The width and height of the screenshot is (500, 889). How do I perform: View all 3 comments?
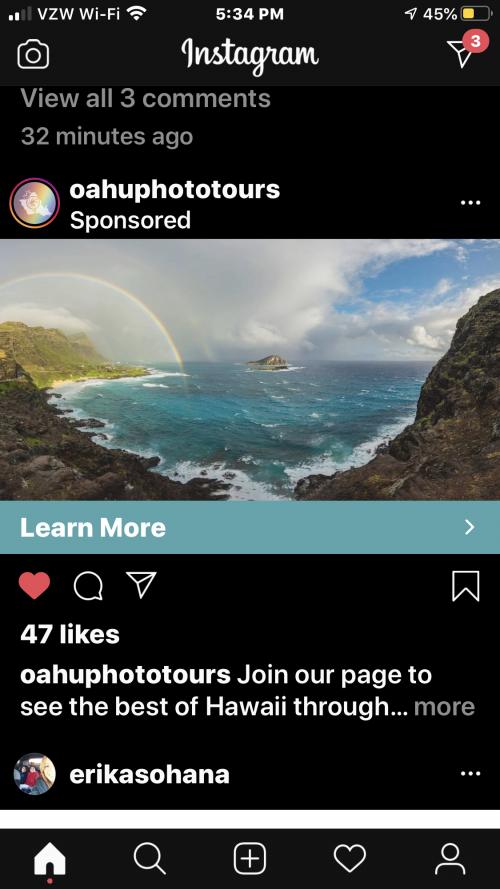click(146, 99)
